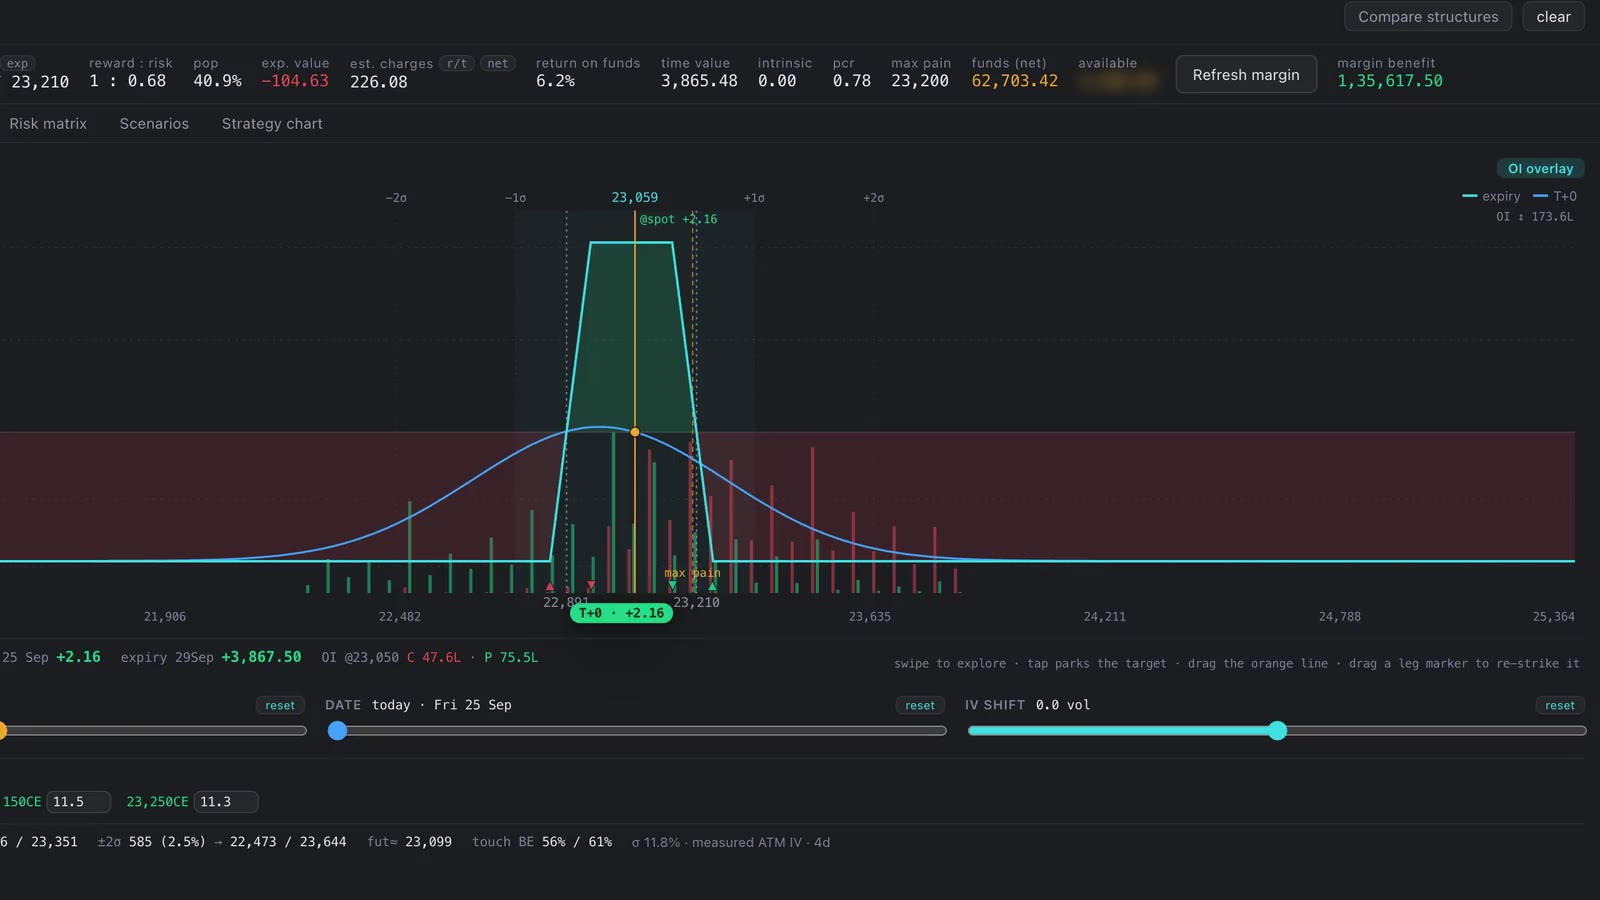Click the orange spot dot on the T+0 curve
Viewport: 1600px width, 900px height.
635,432
